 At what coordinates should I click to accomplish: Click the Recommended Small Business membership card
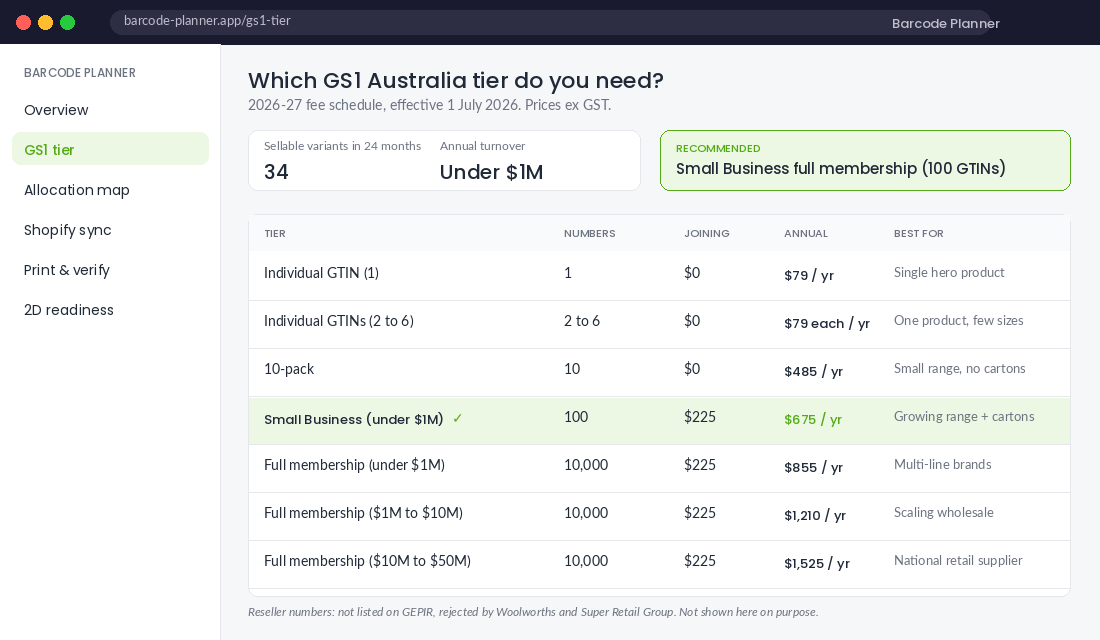click(x=865, y=161)
